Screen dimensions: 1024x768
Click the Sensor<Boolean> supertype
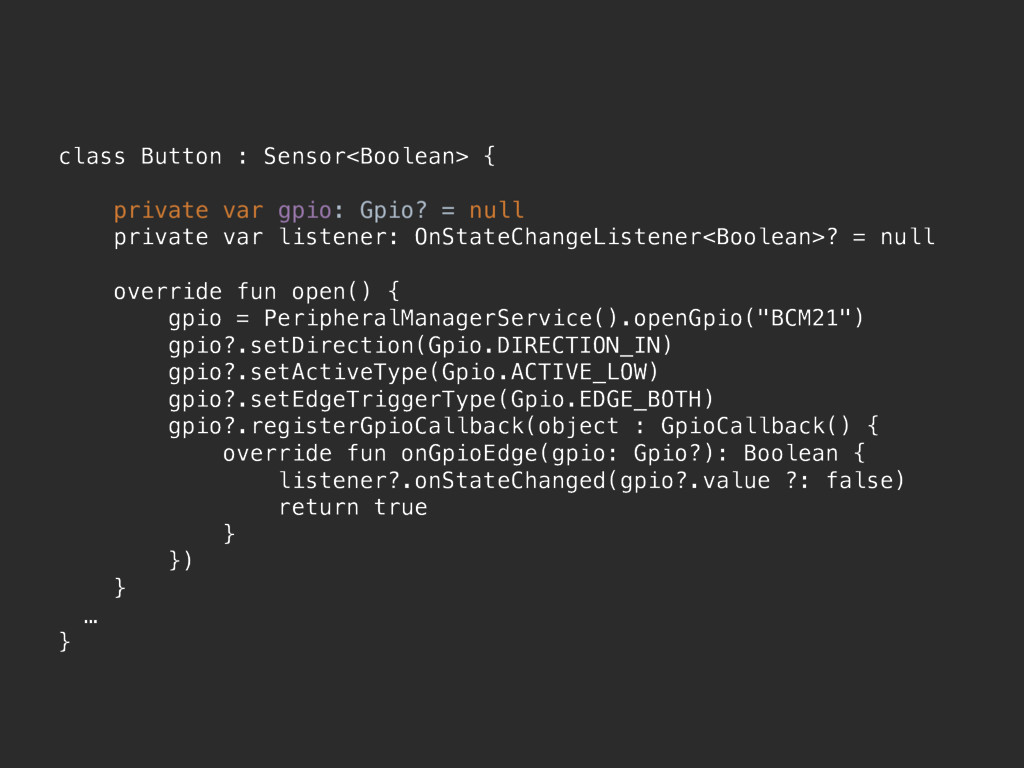(x=366, y=157)
